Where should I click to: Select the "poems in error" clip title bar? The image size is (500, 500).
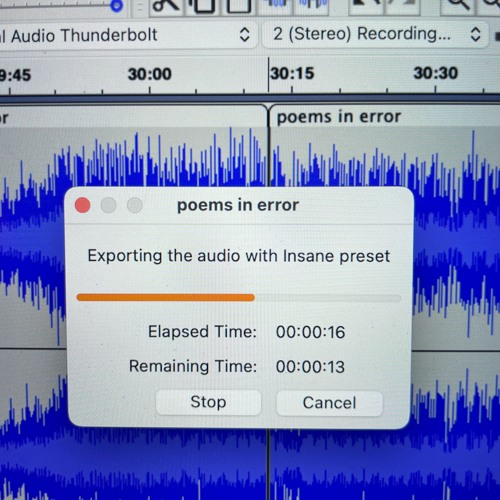pyautogui.click(x=383, y=117)
